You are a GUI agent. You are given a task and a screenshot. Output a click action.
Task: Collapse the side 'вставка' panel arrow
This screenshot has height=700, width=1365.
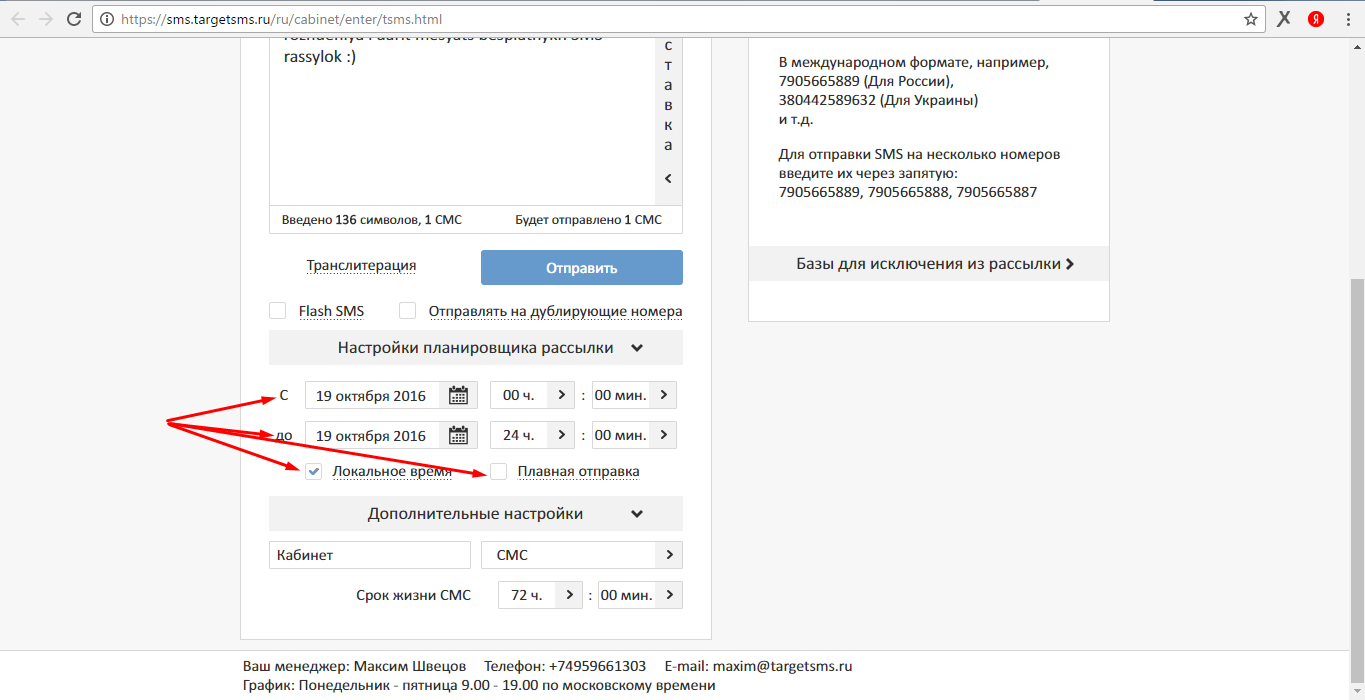(668, 178)
